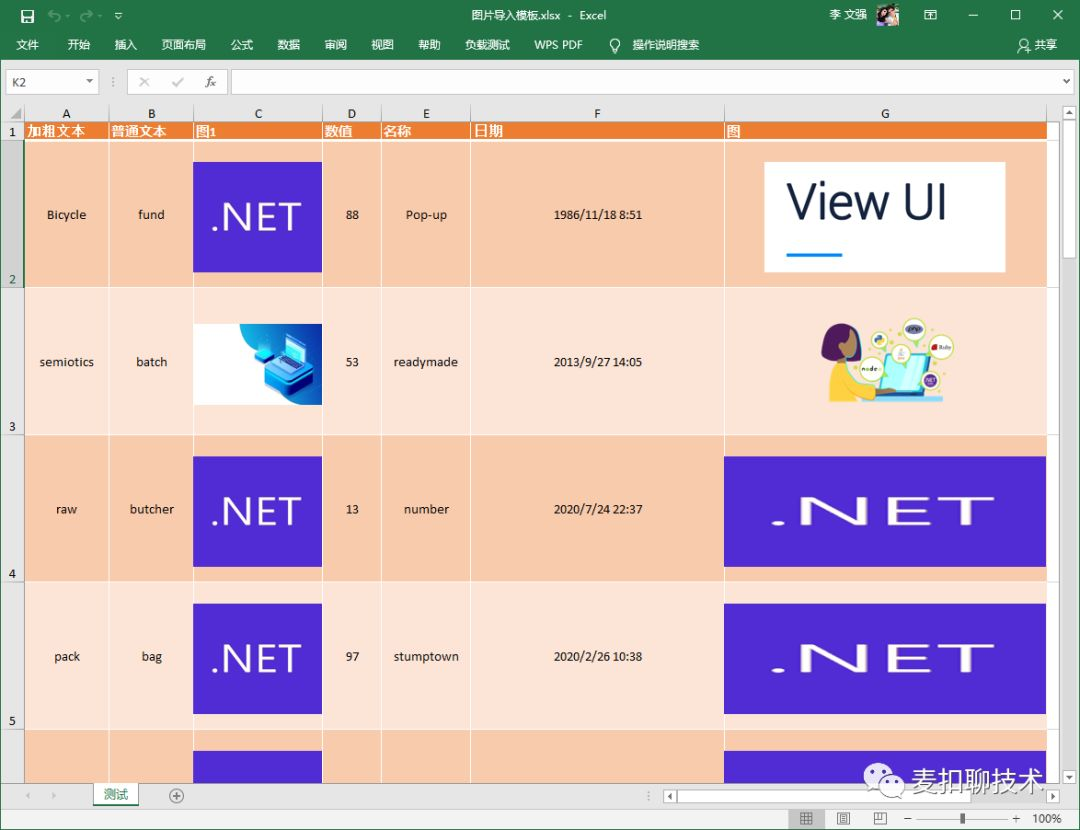
Task: Click the value cell 88
Action: tap(351, 214)
